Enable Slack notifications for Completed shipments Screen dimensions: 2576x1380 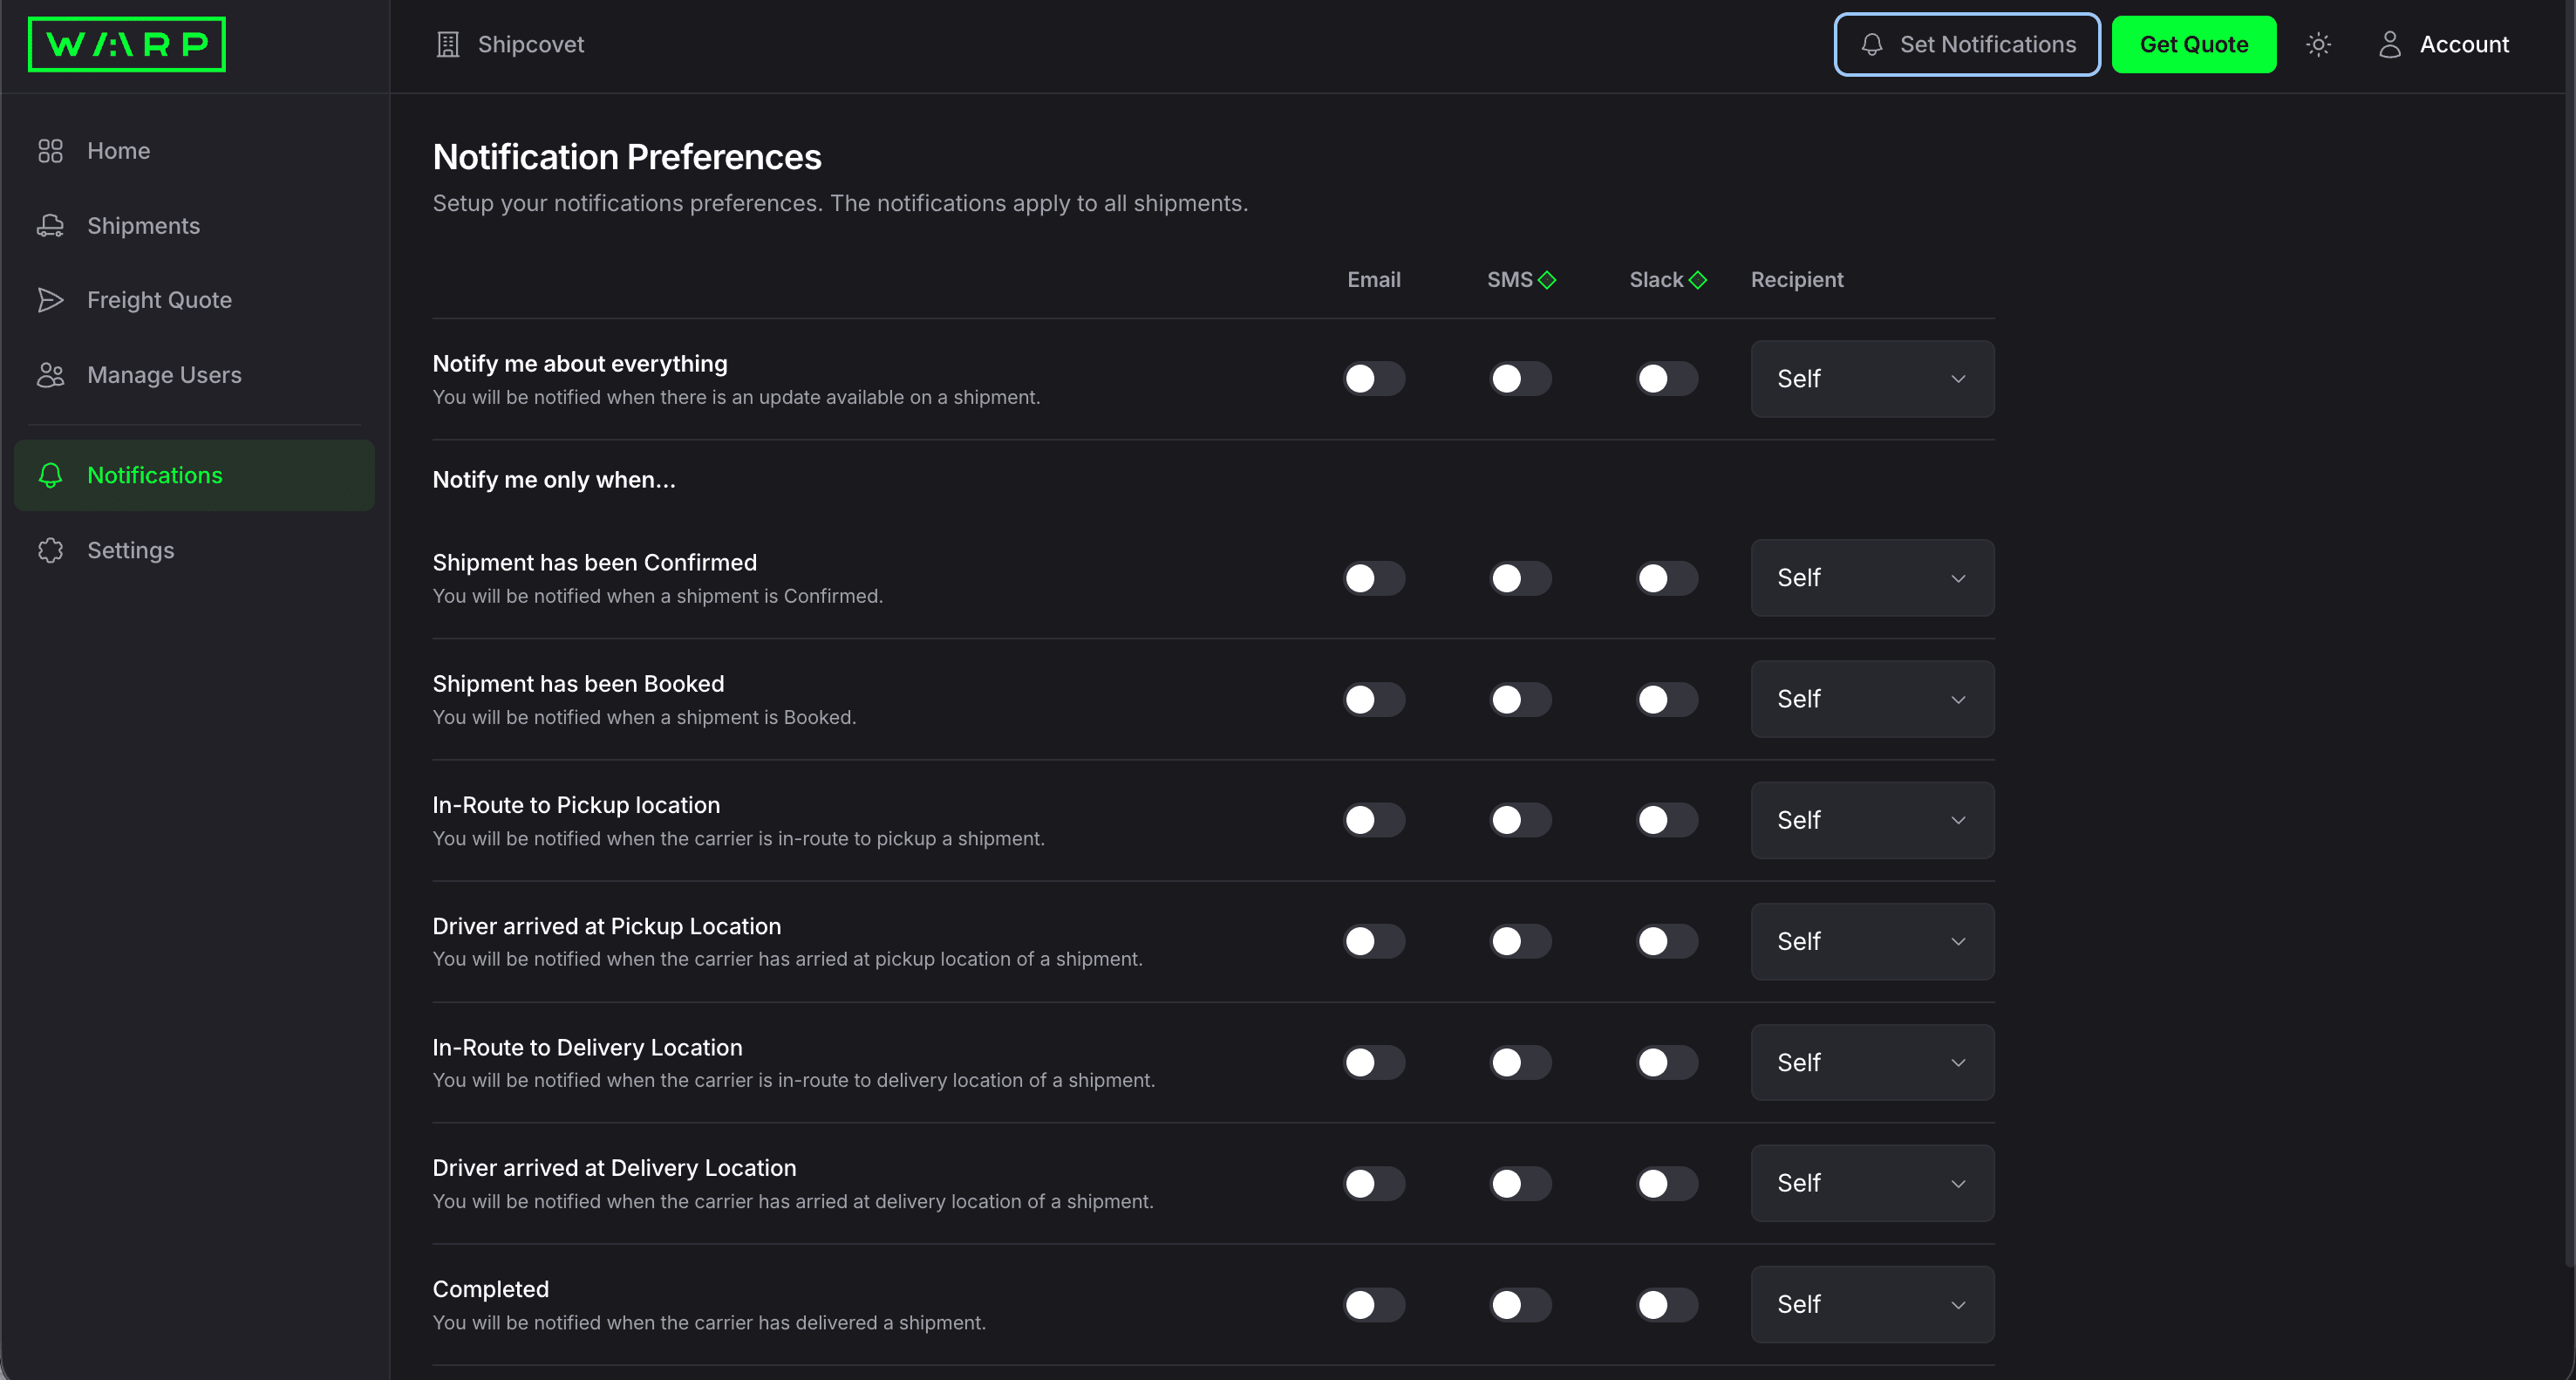1665,1304
